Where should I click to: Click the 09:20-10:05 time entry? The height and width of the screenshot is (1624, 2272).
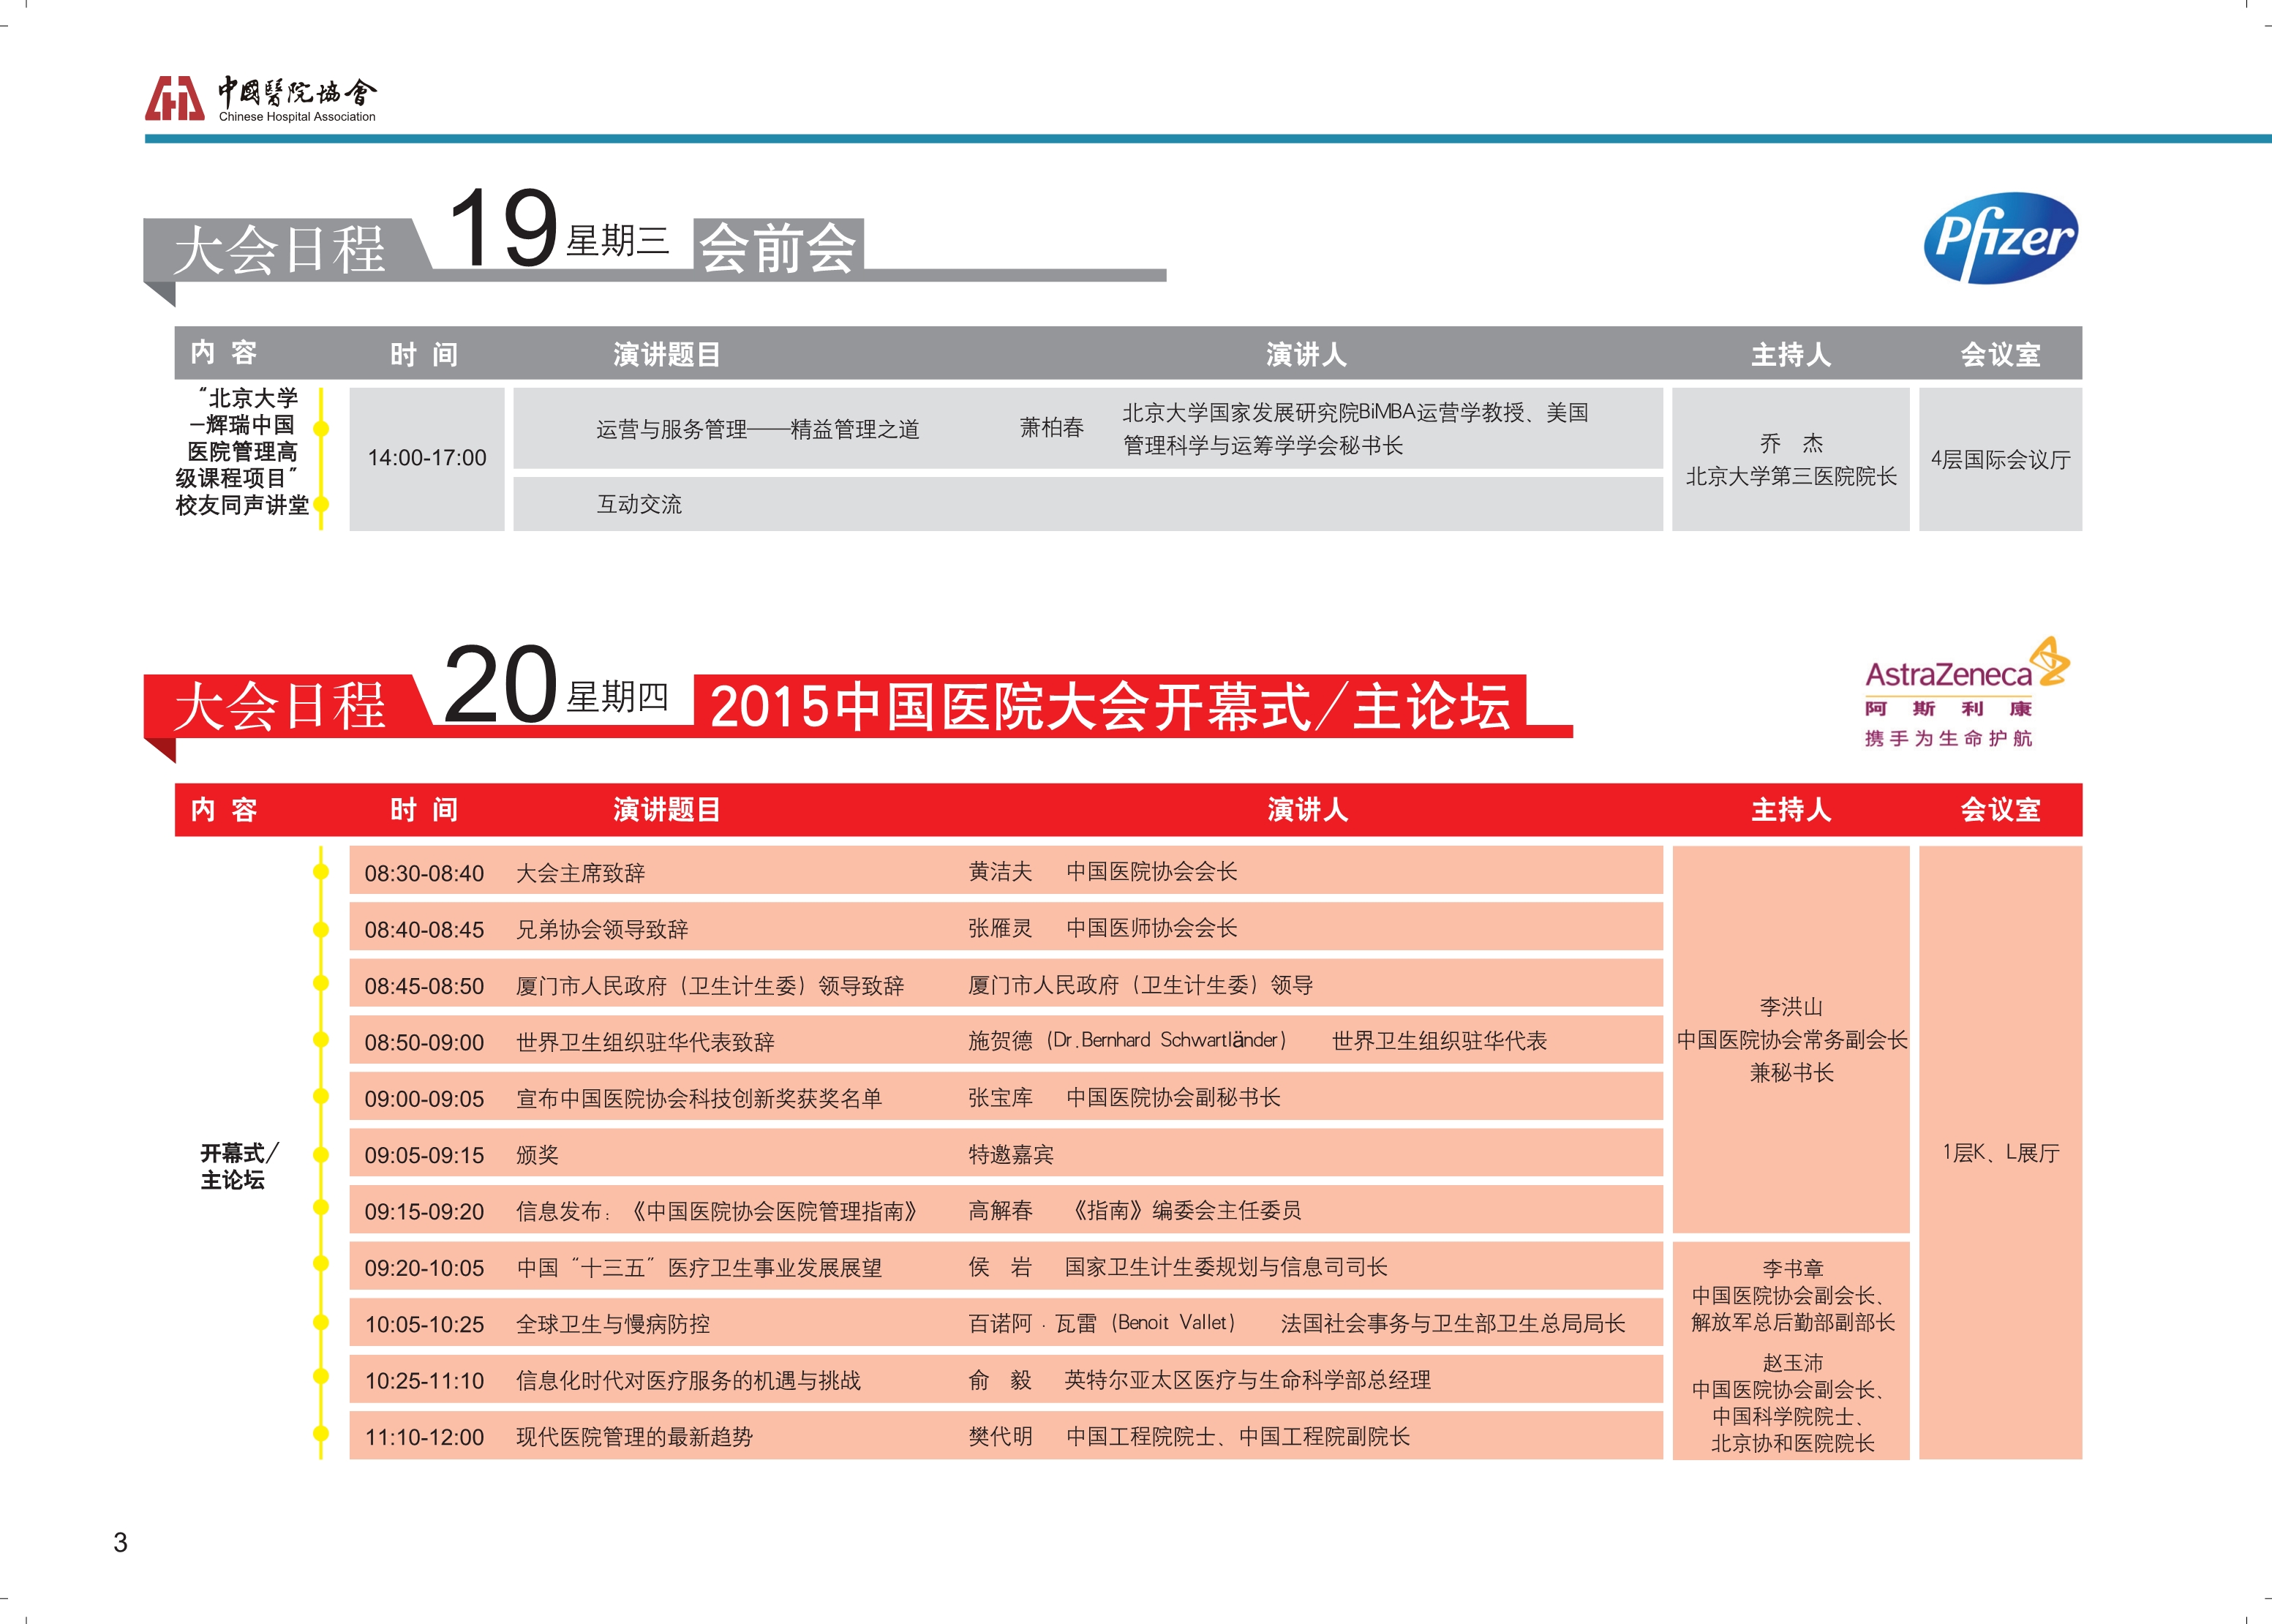[424, 1268]
